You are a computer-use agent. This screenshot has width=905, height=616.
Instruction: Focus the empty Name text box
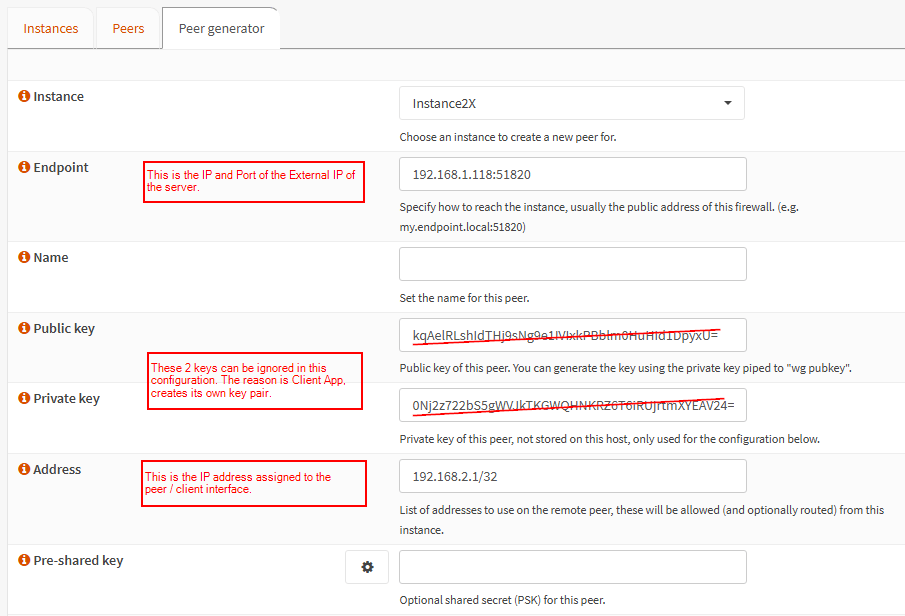[572, 264]
